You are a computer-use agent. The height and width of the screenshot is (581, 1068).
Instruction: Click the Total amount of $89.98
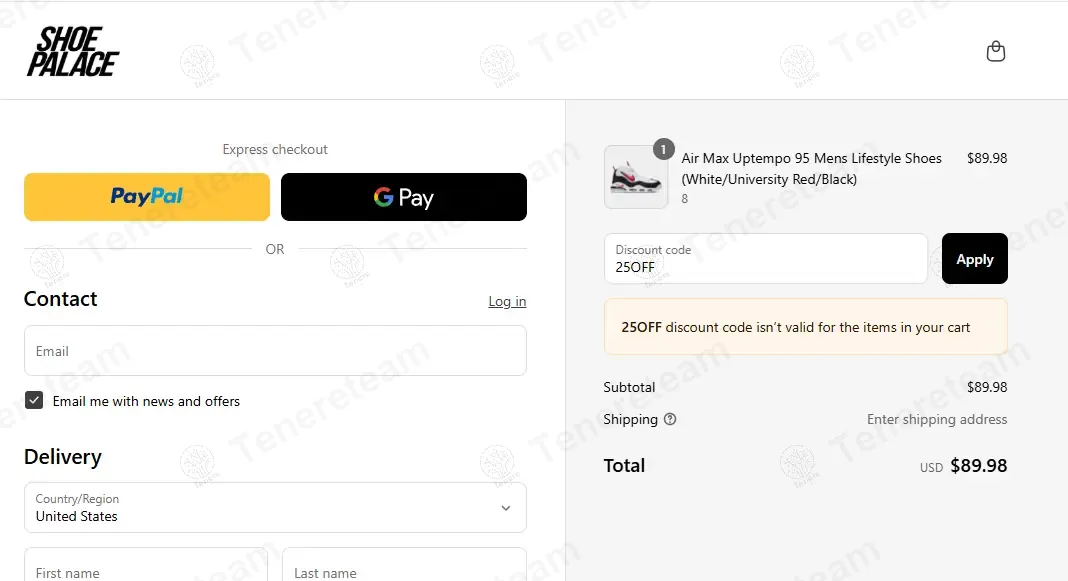(978, 466)
